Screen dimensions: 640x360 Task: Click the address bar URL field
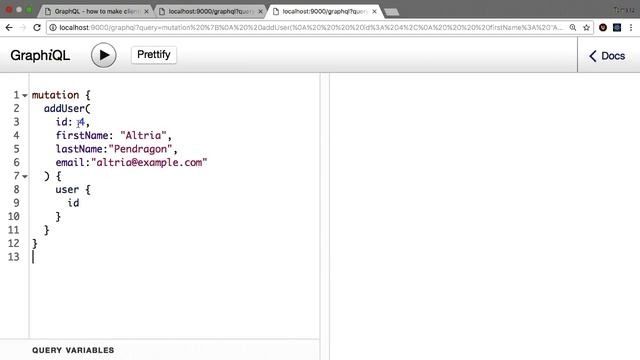tap(311, 27)
